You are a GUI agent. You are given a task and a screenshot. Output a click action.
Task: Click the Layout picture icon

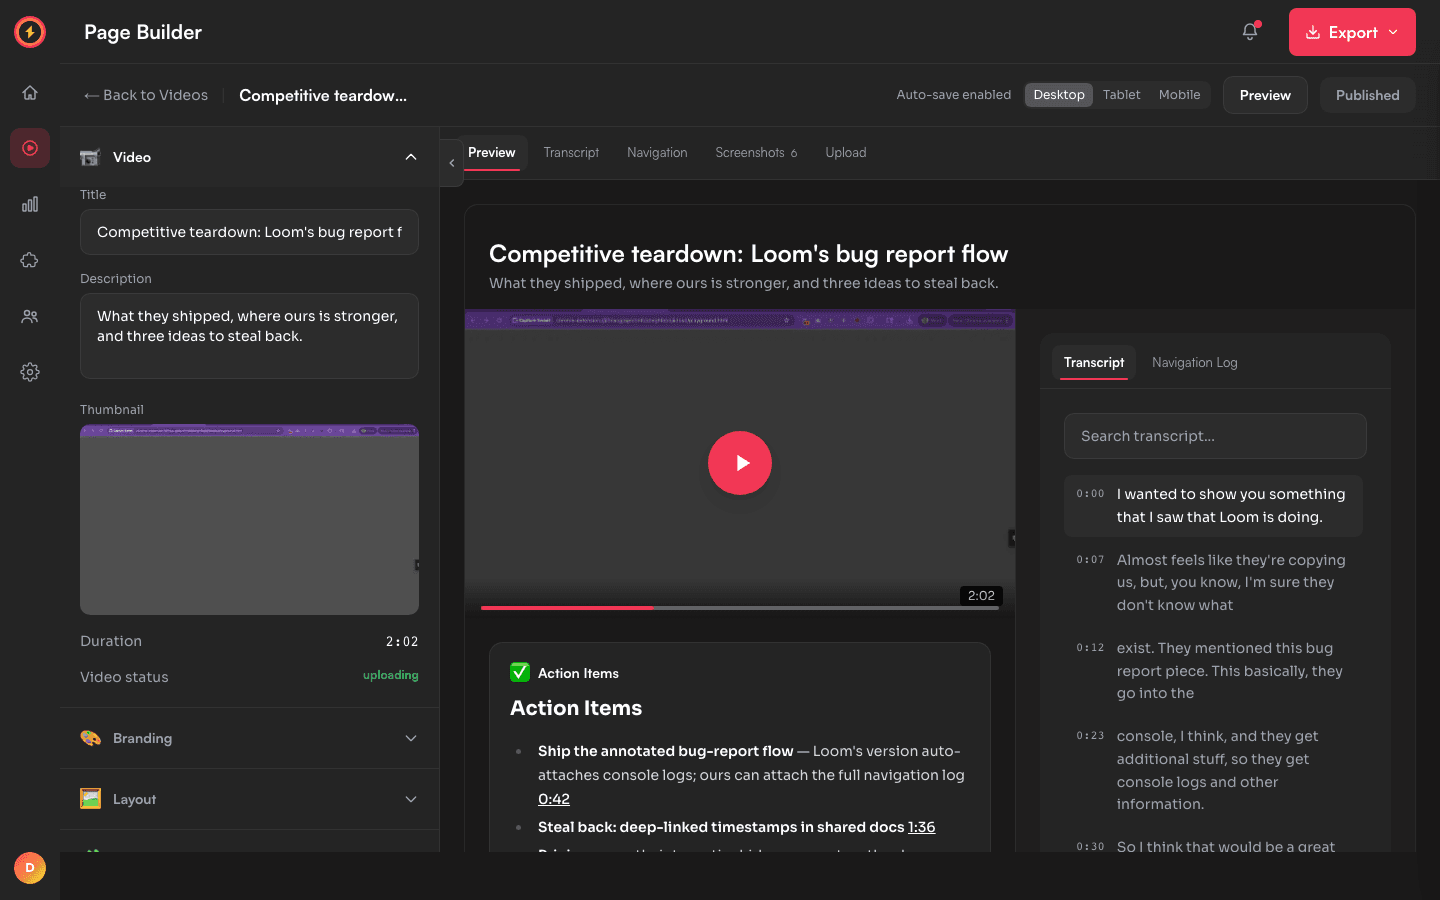[x=90, y=799]
